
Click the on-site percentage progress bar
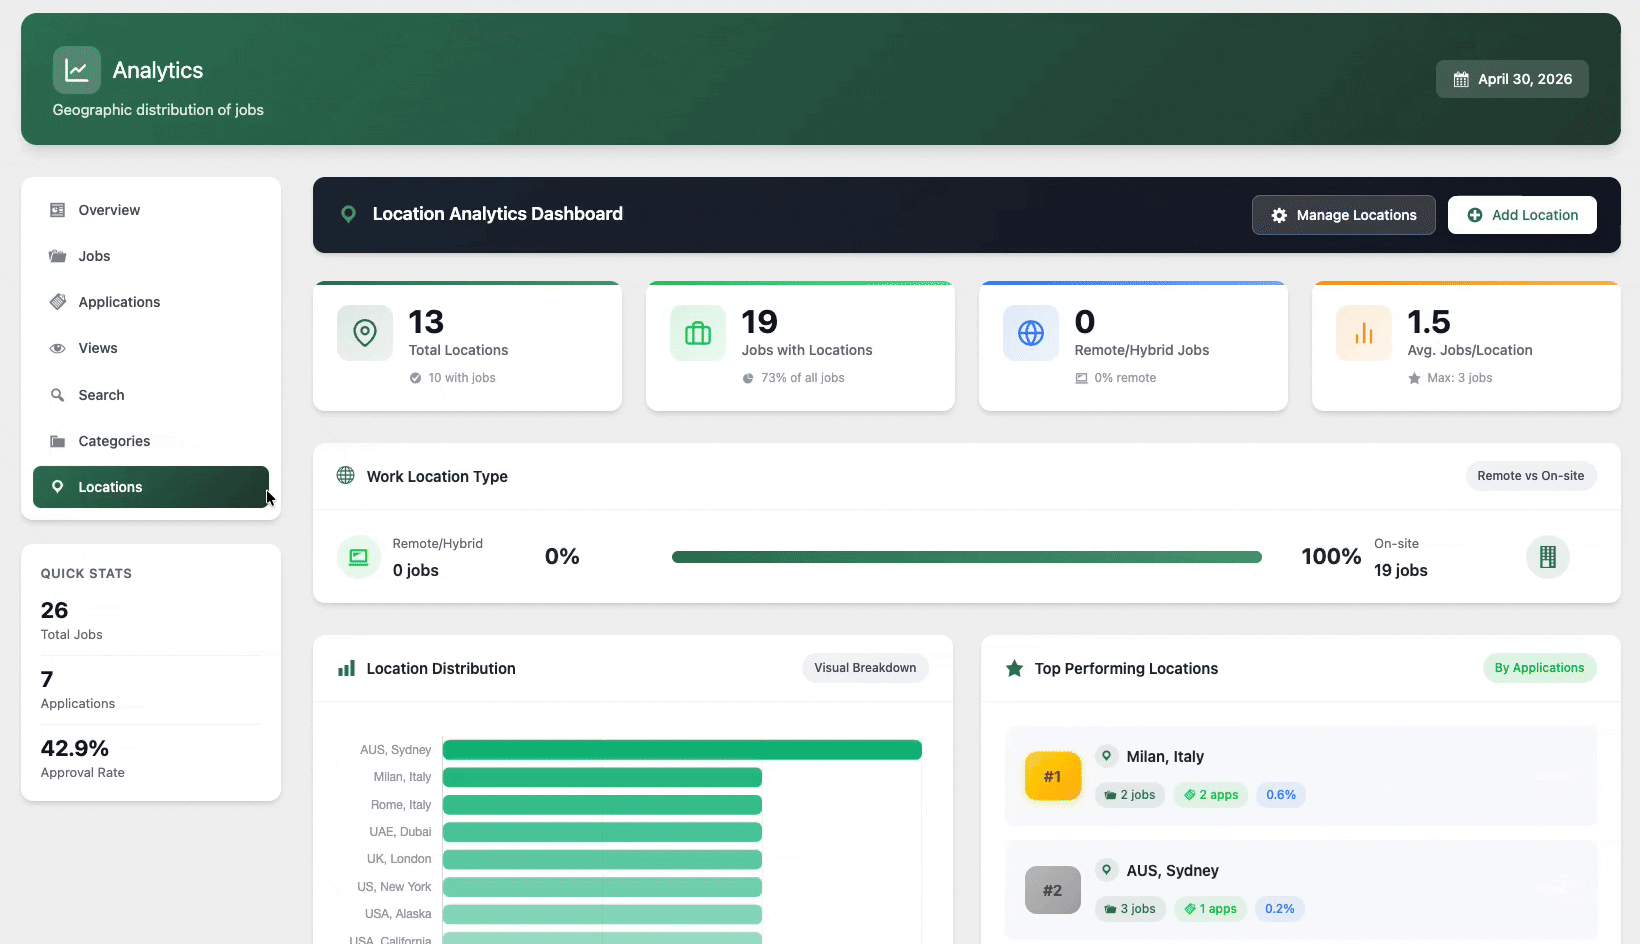pyautogui.click(x=966, y=557)
